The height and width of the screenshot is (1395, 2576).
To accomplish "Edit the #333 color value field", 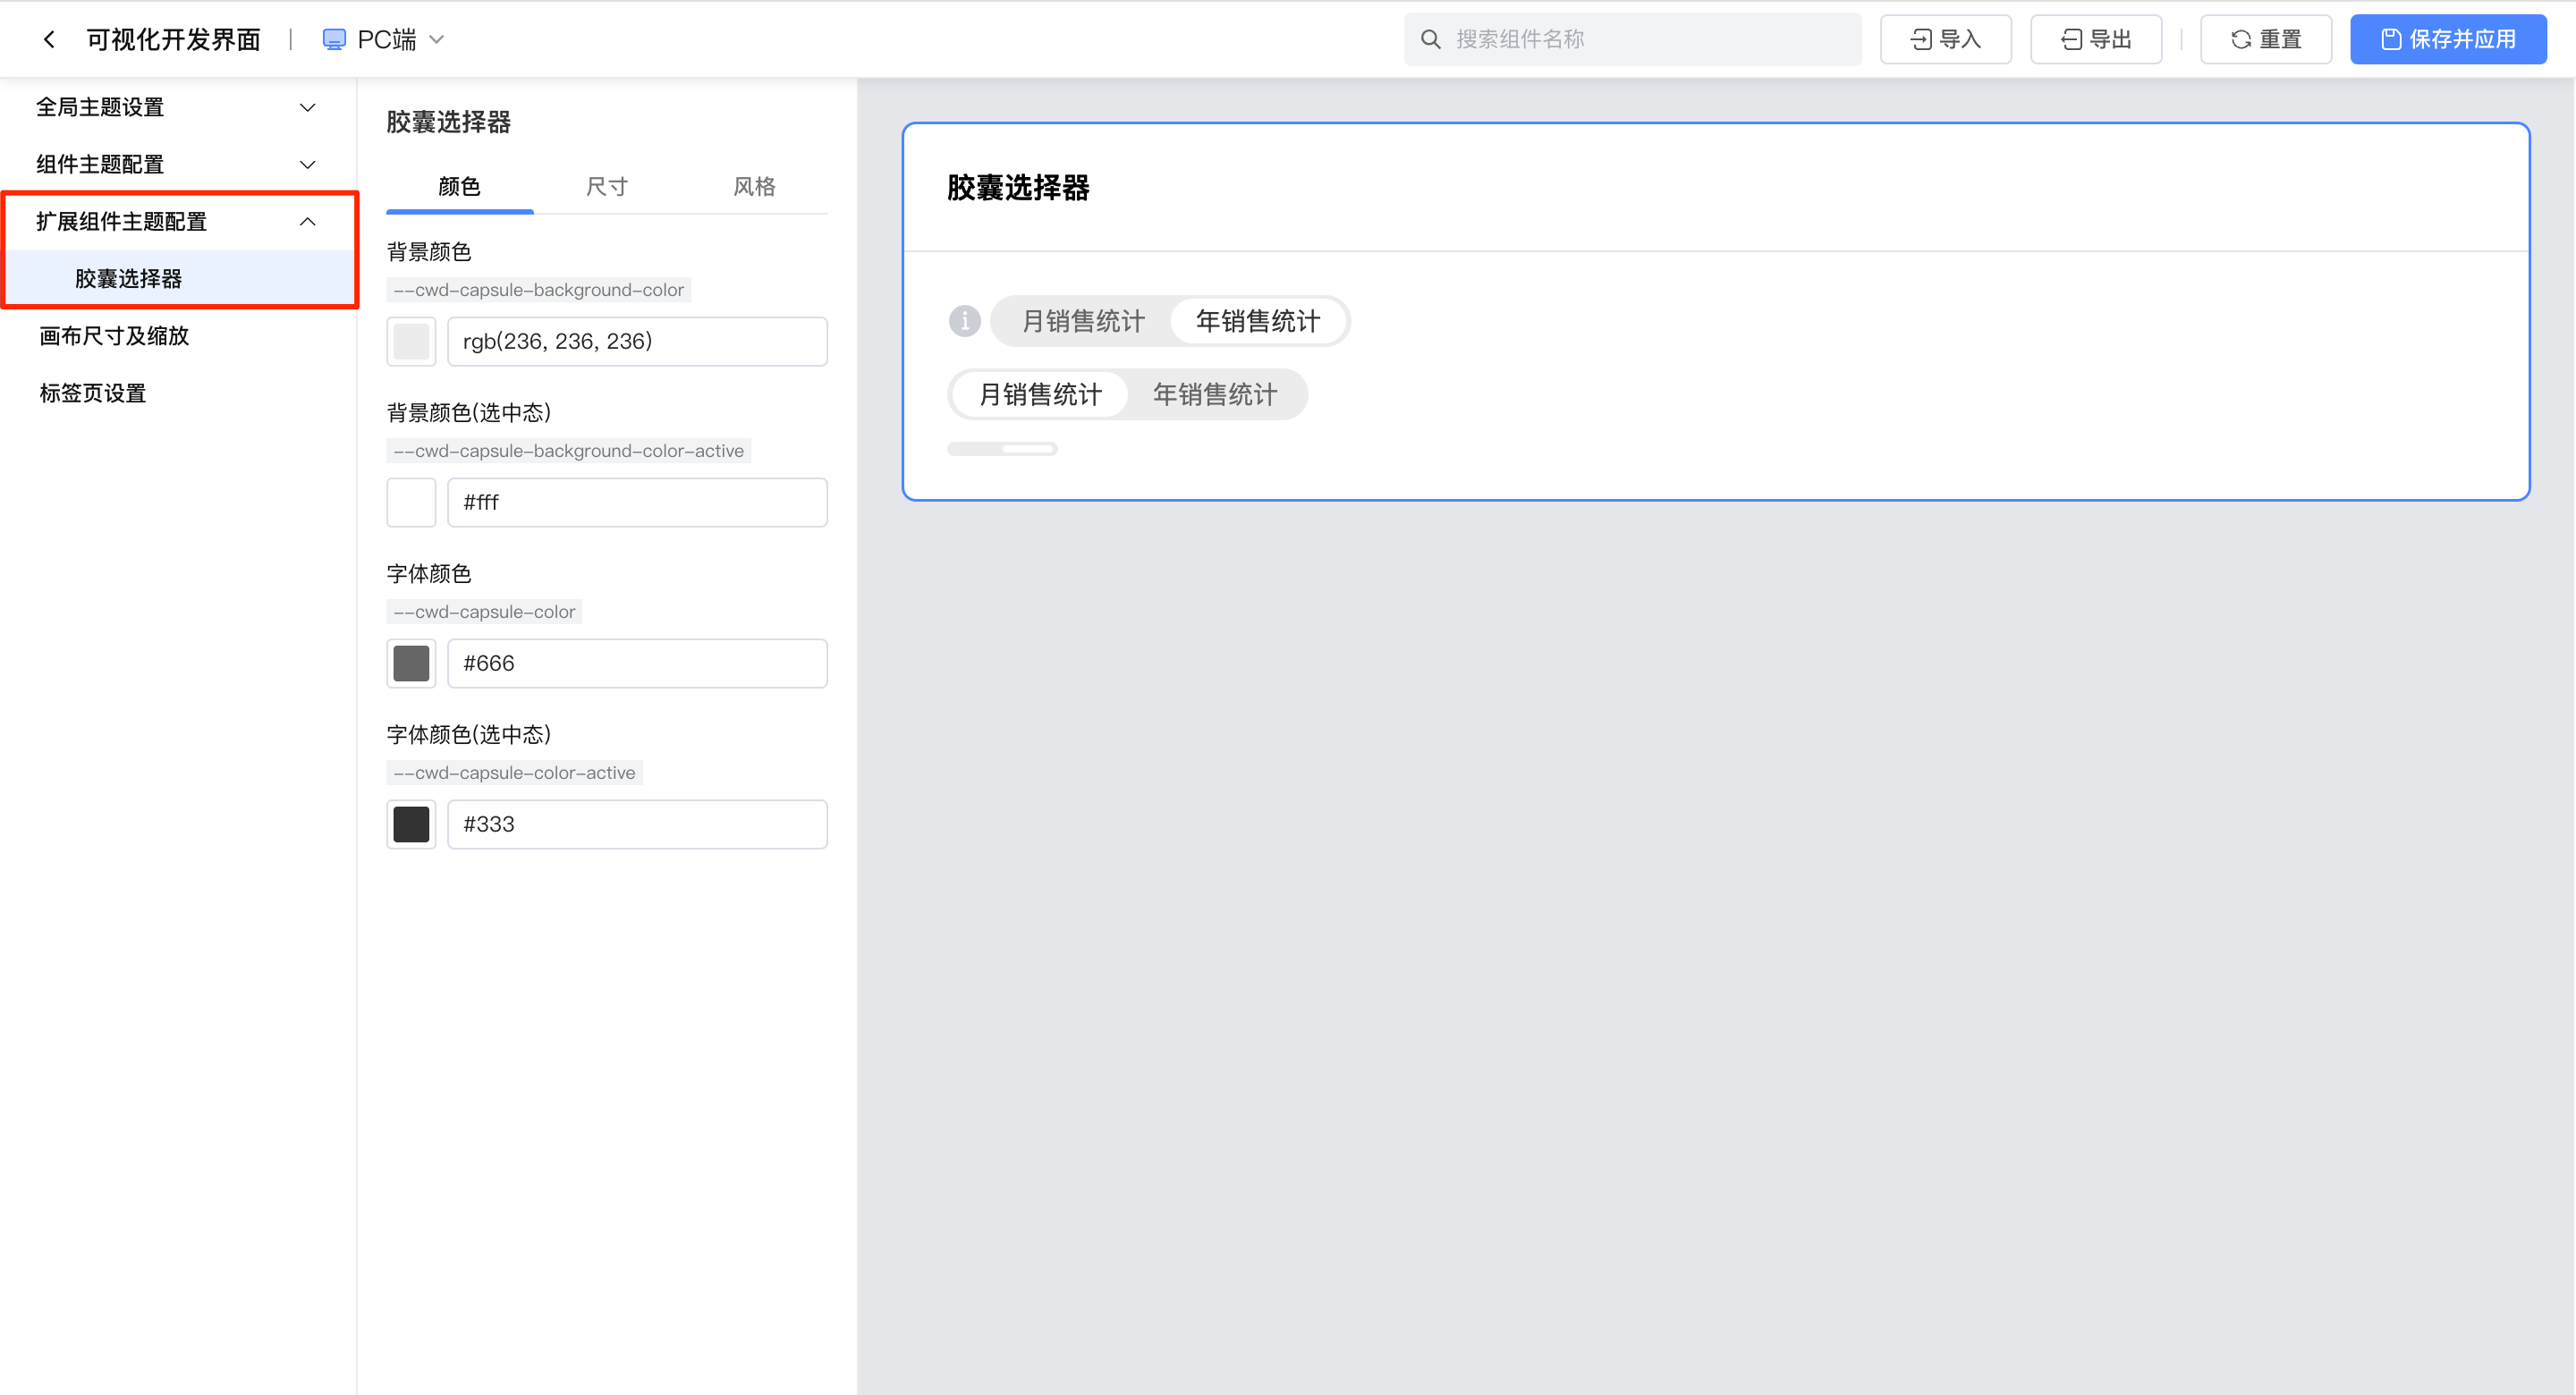I will point(637,824).
